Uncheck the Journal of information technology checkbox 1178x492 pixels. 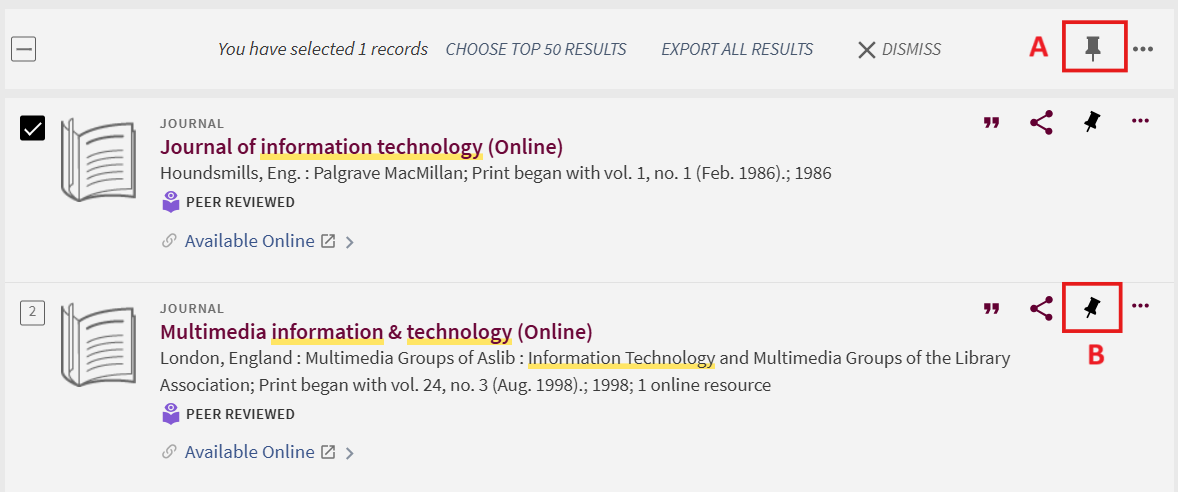(32, 128)
